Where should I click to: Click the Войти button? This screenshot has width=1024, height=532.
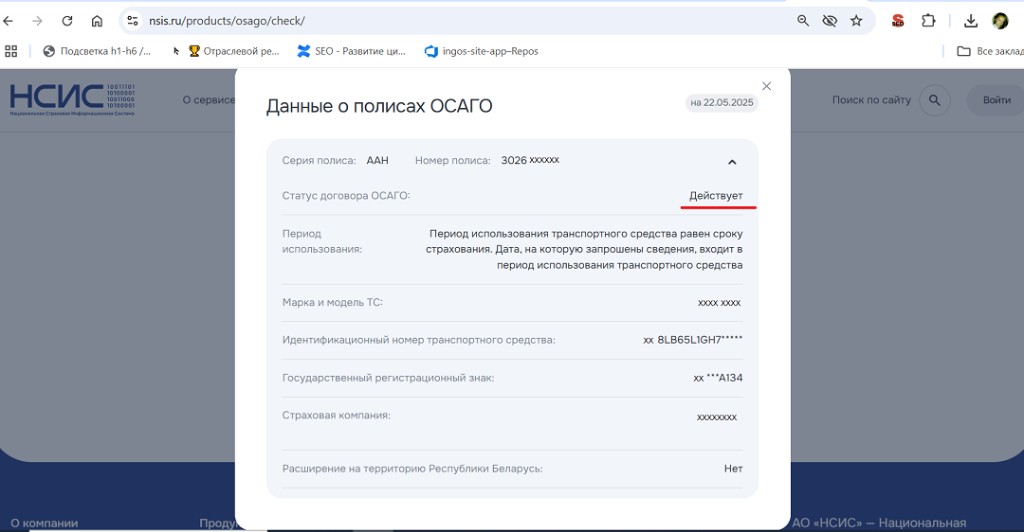[996, 100]
